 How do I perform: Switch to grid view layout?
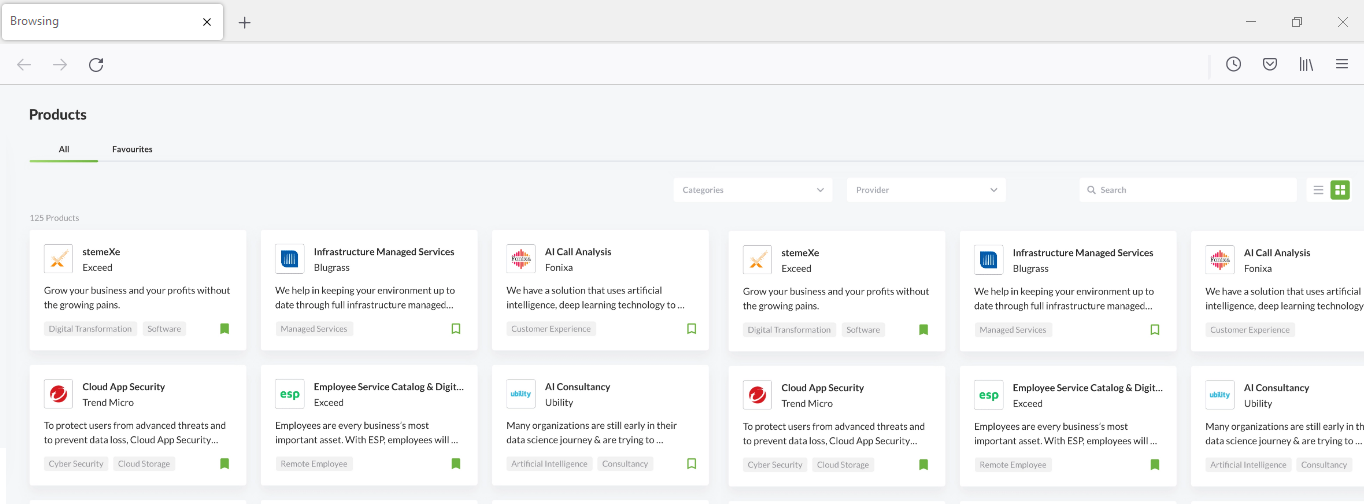point(1340,190)
